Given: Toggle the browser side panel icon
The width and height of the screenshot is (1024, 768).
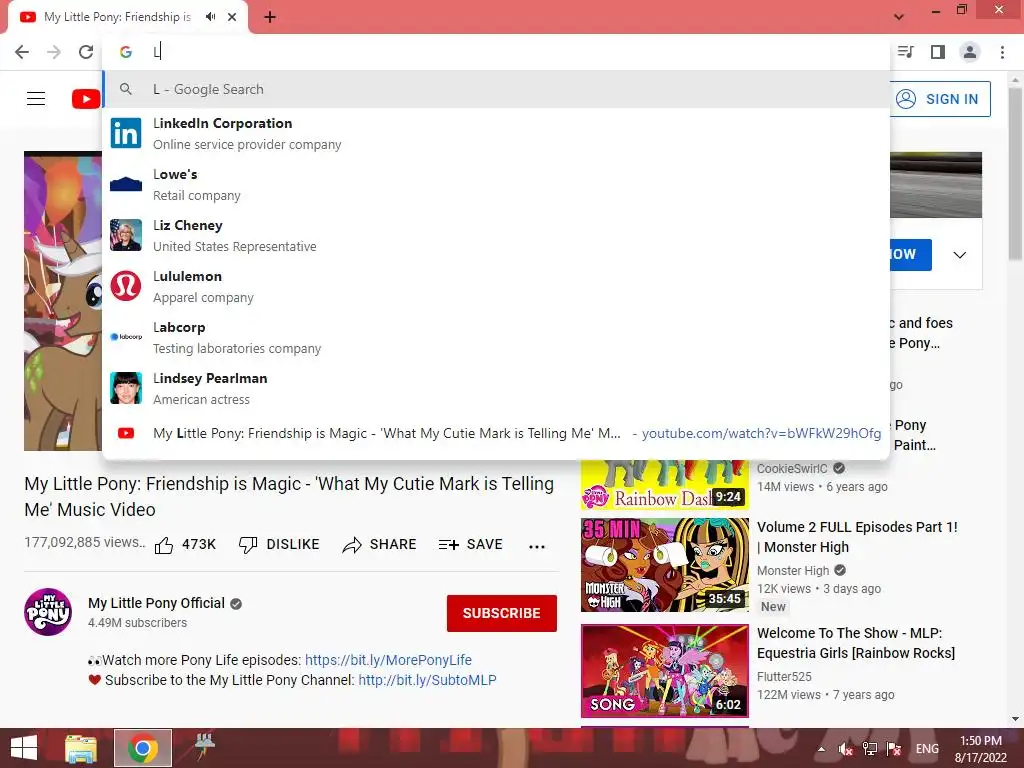Looking at the screenshot, I should click(x=938, y=52).
